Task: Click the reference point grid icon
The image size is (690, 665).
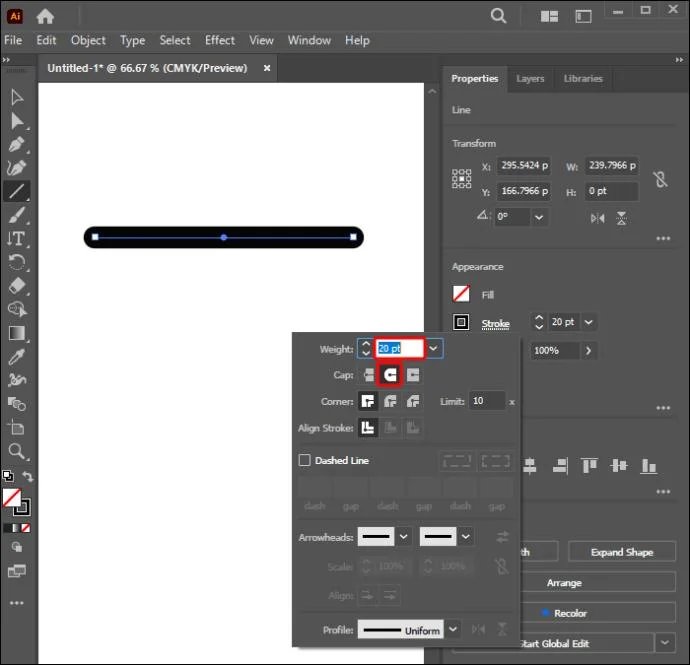Action: pyautogui.click(x=461, y=179)
